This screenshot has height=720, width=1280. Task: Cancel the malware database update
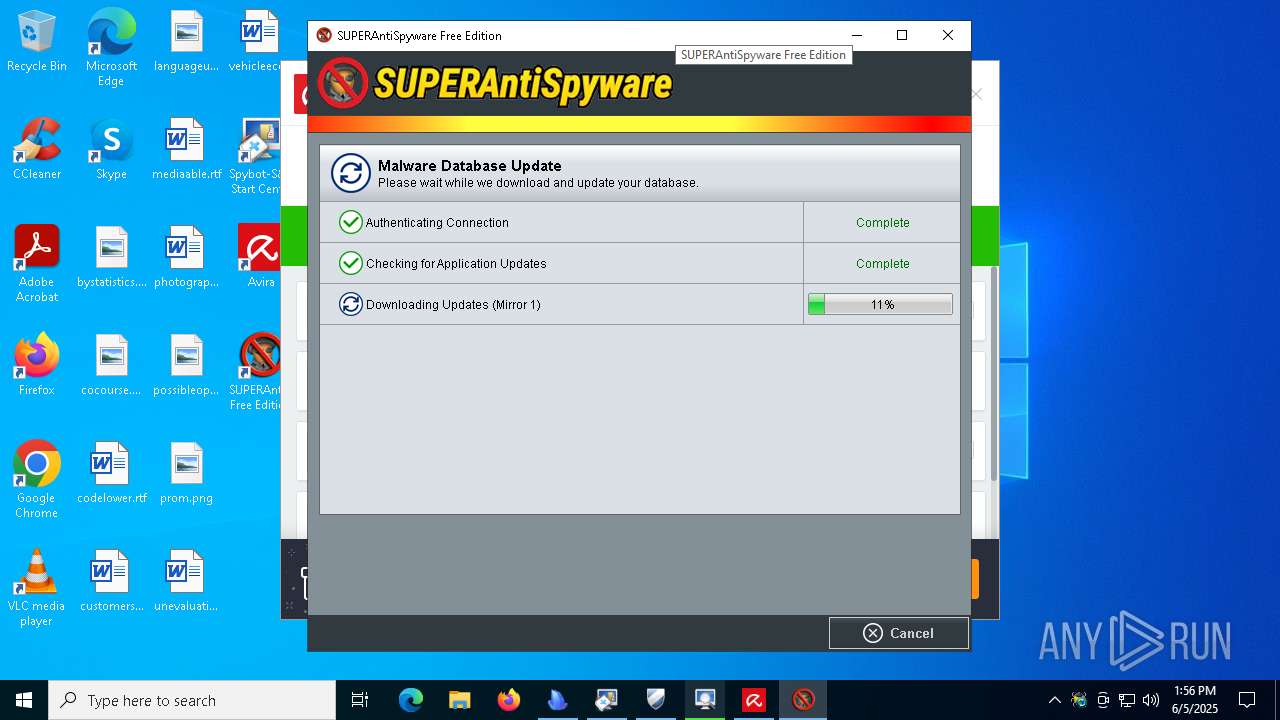[x=898, y=633]
